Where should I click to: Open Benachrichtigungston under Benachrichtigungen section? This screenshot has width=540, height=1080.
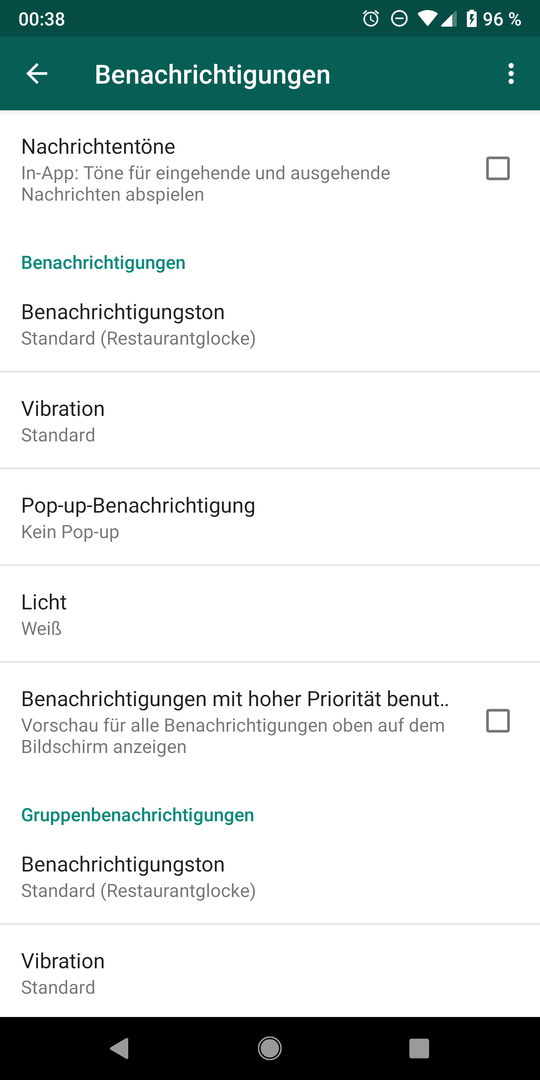[270, 324]
